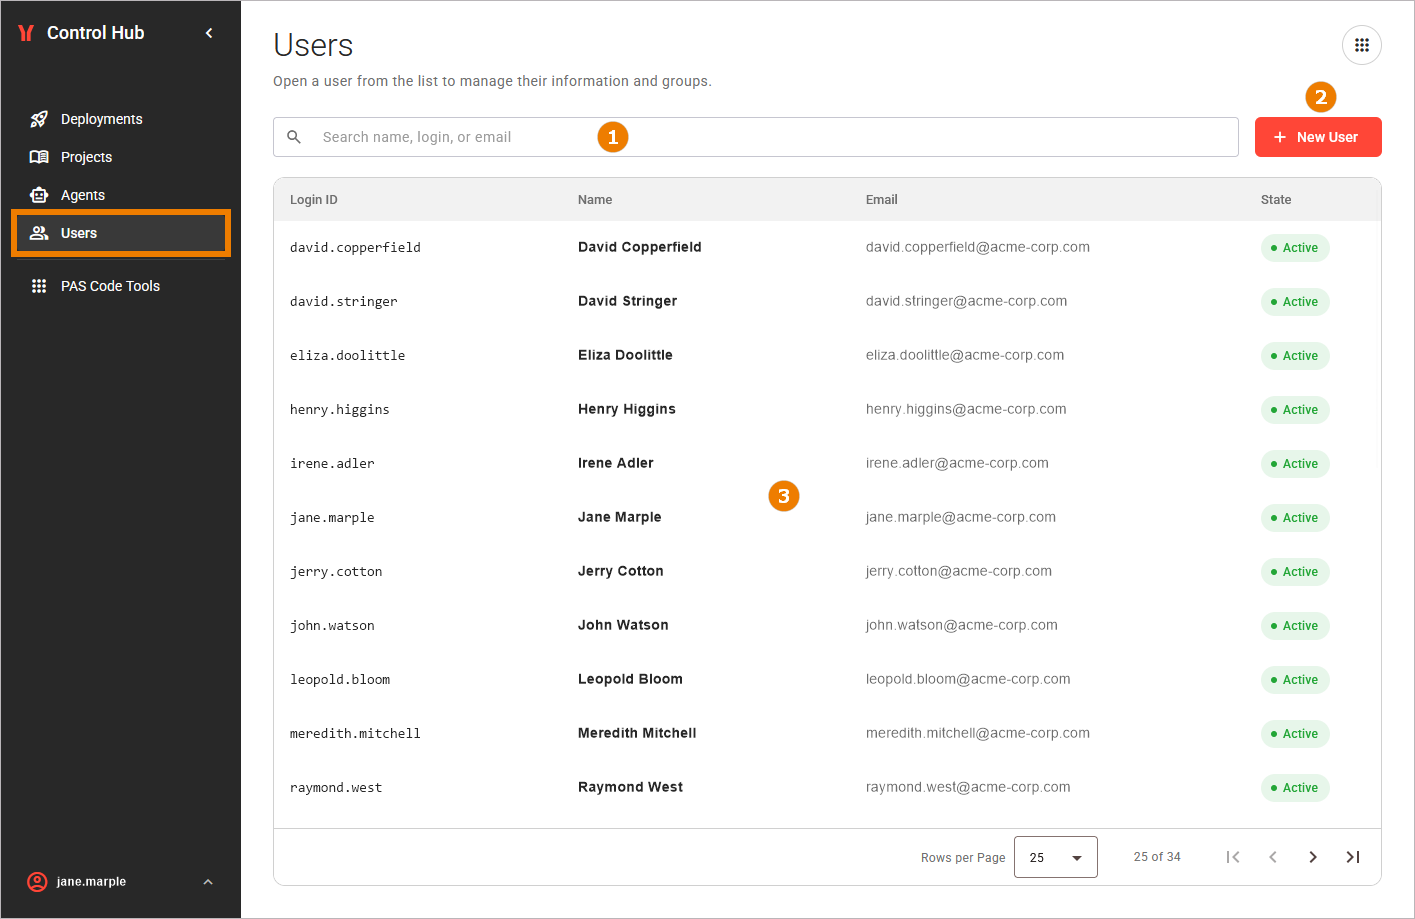Click the Projects book icon
1415x919 pixels.
pos(39,157)
